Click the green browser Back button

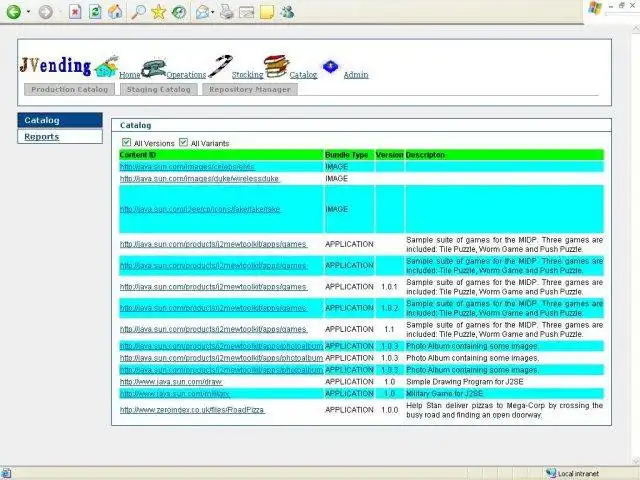[13, 12]
